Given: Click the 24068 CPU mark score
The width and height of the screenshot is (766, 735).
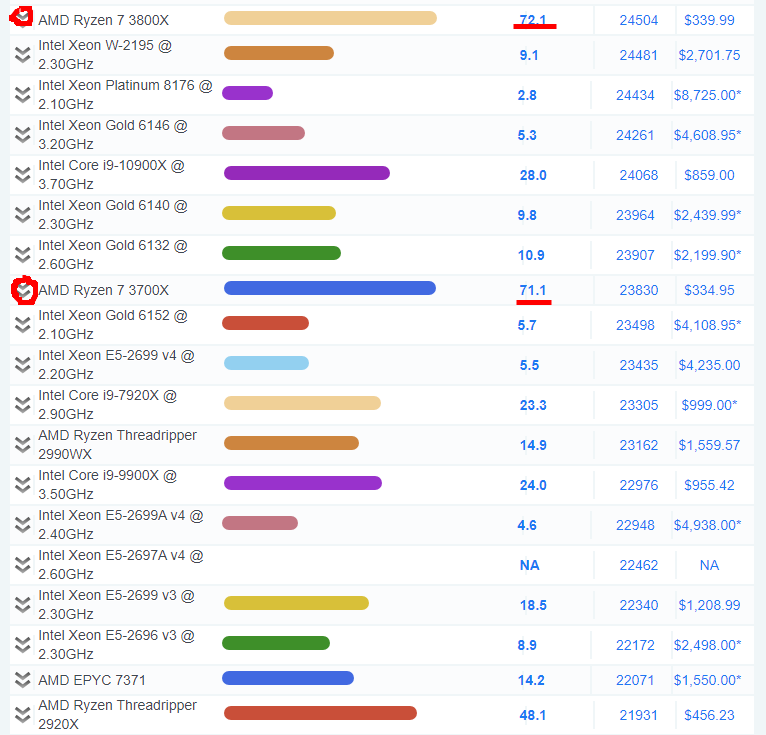Looking at the screenshot, I should pos(639,175).
